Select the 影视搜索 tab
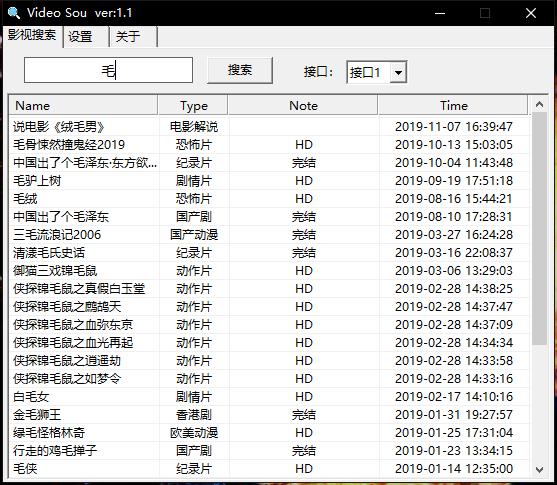The width and height of the screenshot is (557, 485). tap(33, 36)
